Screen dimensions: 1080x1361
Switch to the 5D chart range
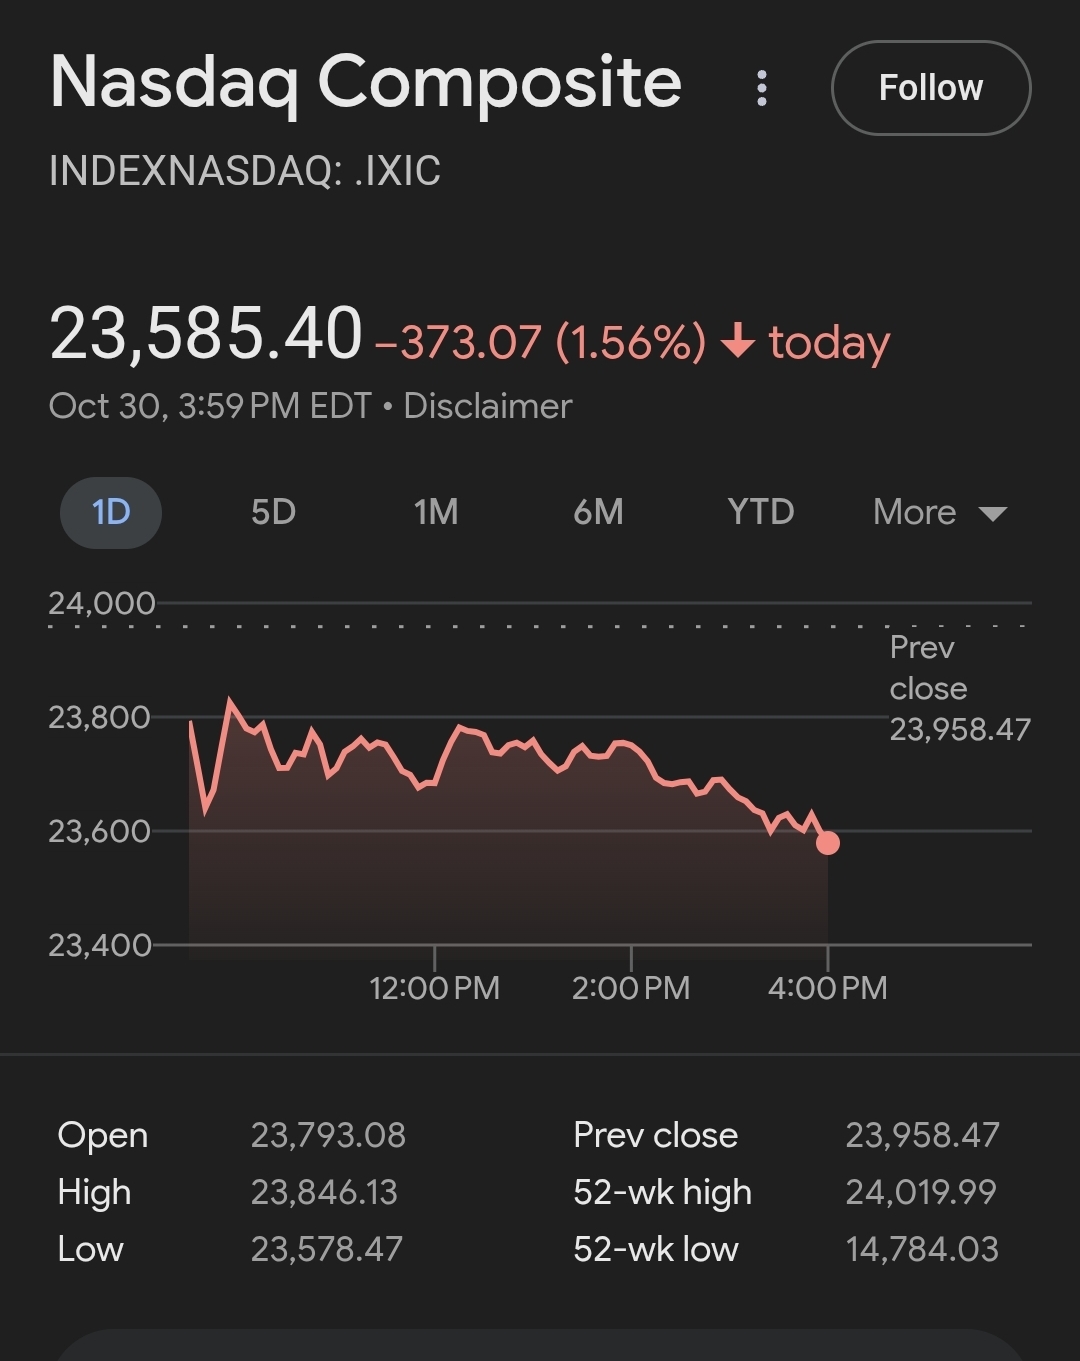click(x=273, y=512)
